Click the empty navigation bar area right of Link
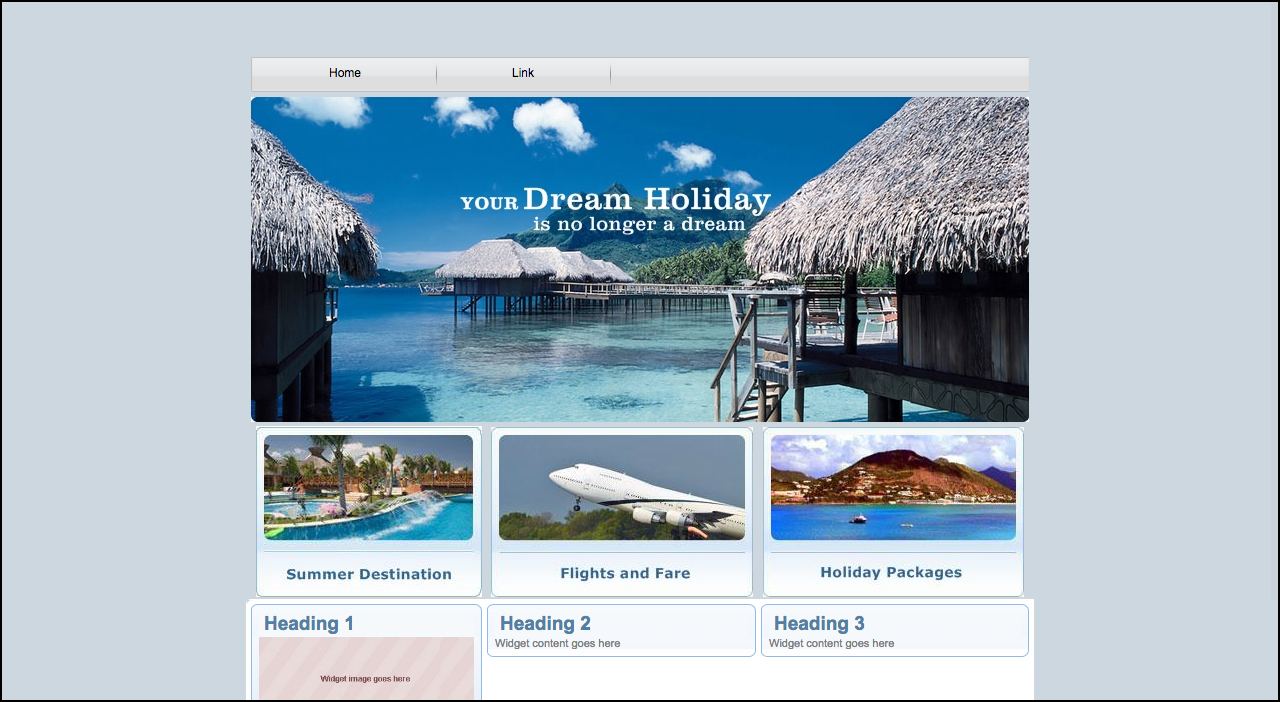The image size is (1280, 702). coord(818,74)
